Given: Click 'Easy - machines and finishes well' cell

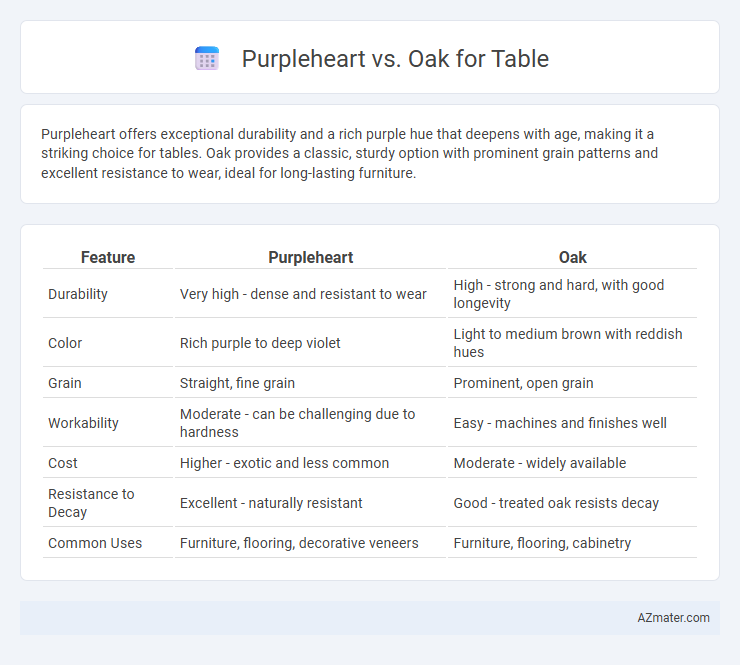Looking at the screenshot, I should (x=560, y=423).
